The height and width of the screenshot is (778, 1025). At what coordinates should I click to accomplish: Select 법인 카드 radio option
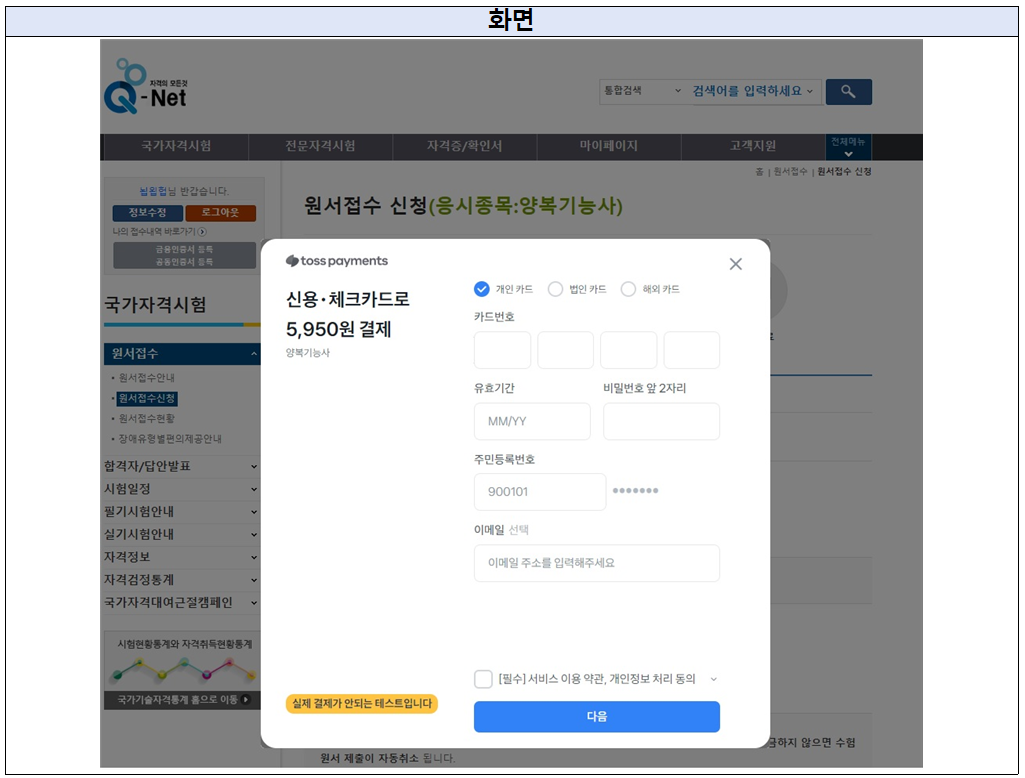coord(555,289)
